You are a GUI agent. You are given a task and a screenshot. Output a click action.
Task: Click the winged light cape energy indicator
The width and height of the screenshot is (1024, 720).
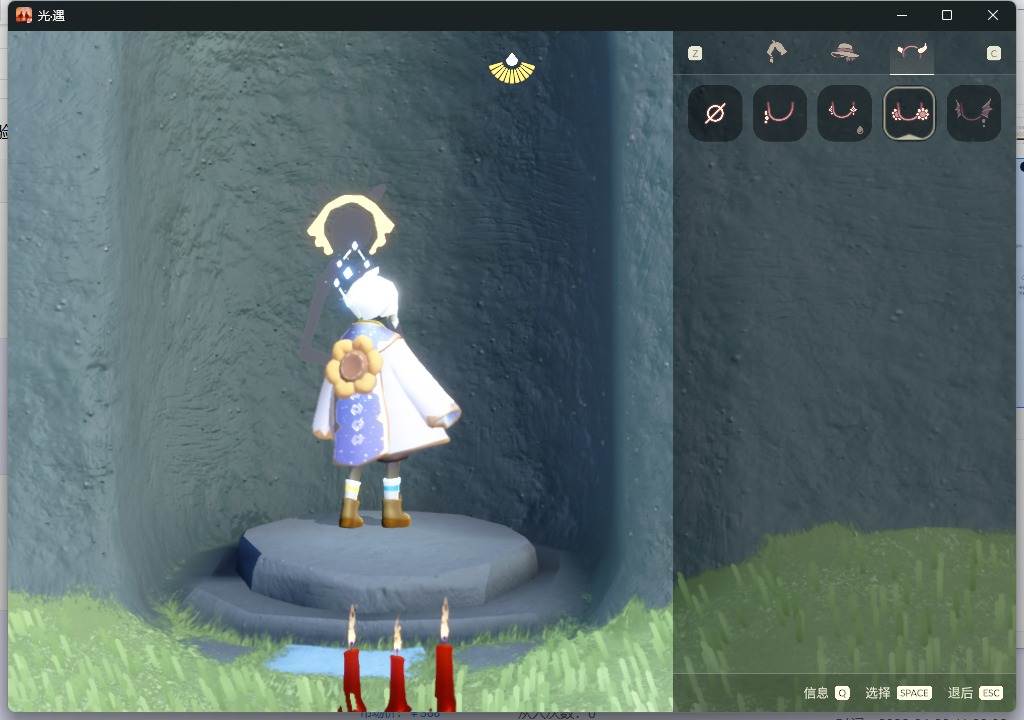(512, 69)
